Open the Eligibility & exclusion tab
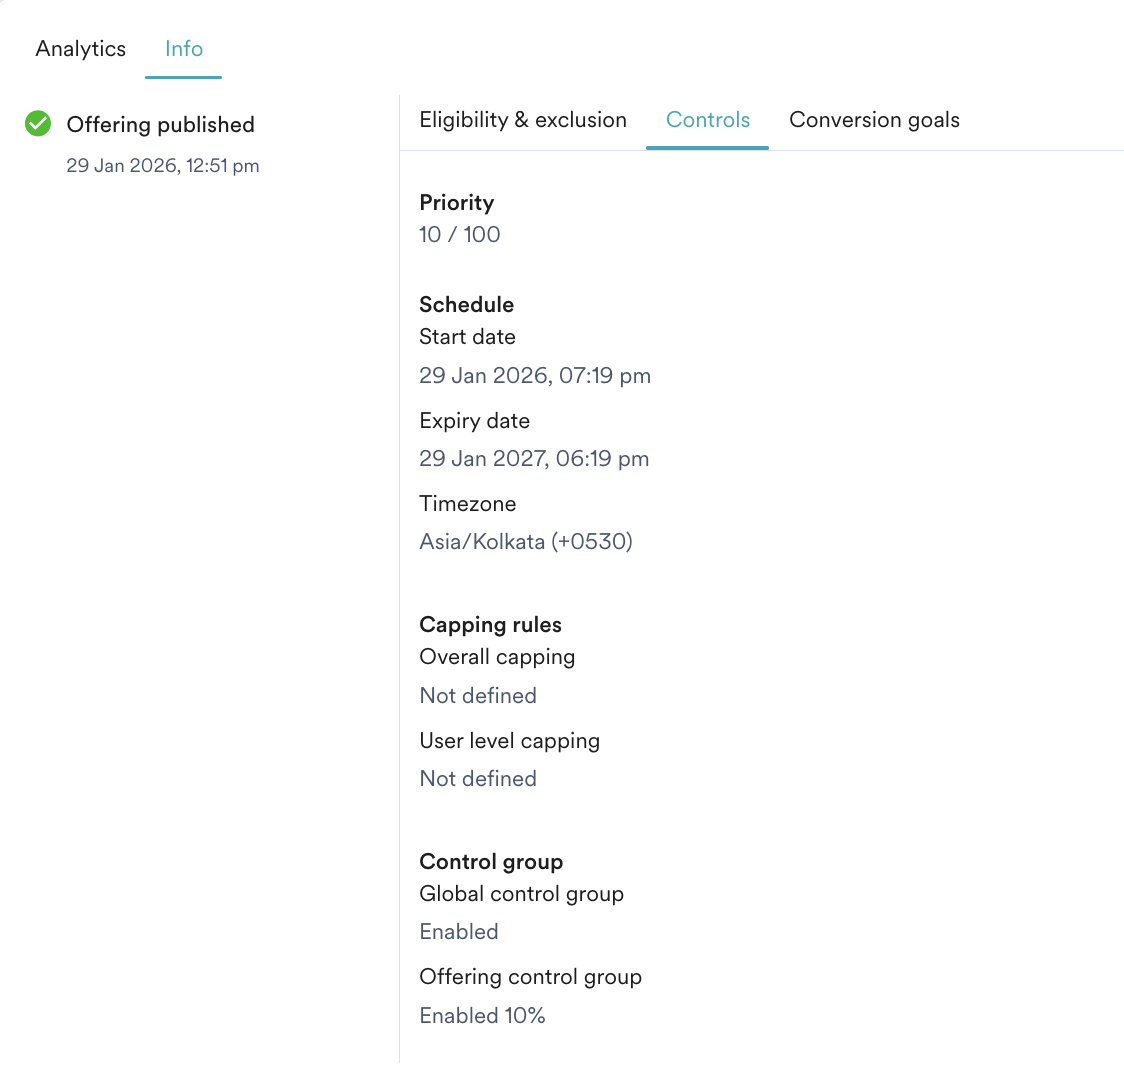 pos(523,120)
